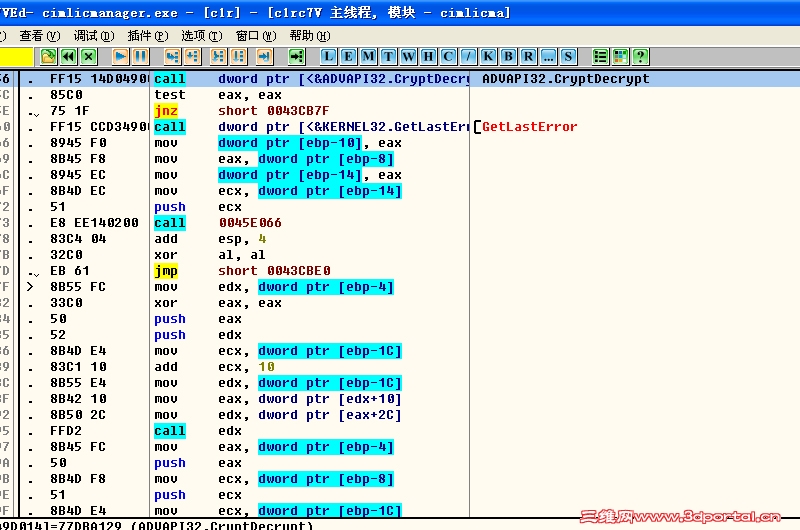Click hex bytes 'FFD2'
The height and width of the screenshot is (530, 800).
[65, 431]
